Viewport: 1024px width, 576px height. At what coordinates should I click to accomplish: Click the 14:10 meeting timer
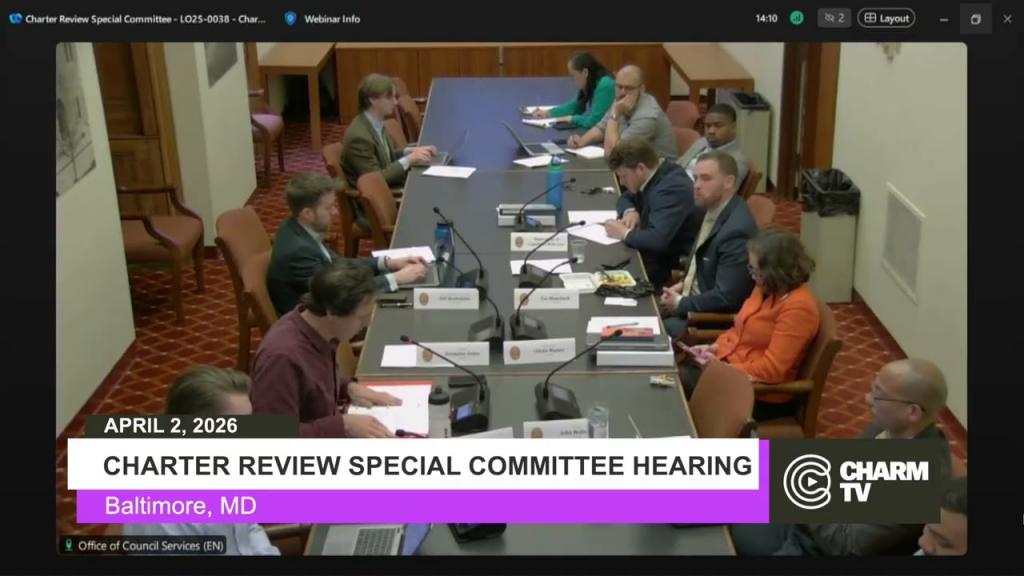(766, 18)
